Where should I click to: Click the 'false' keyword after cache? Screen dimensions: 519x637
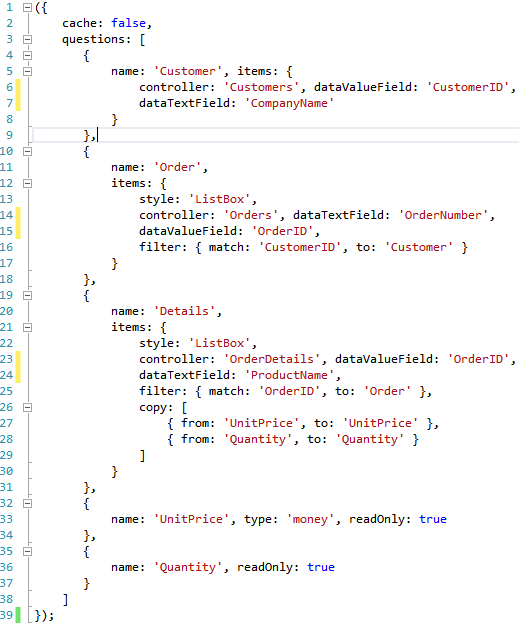[x=128, y=23]
